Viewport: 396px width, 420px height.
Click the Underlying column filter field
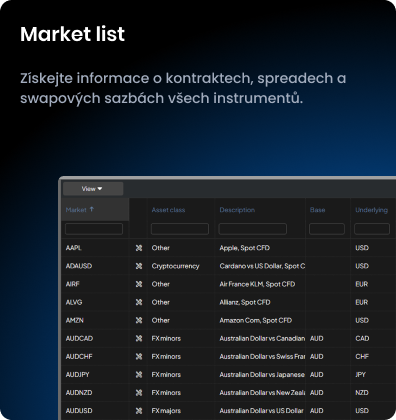tap(372, 229)
